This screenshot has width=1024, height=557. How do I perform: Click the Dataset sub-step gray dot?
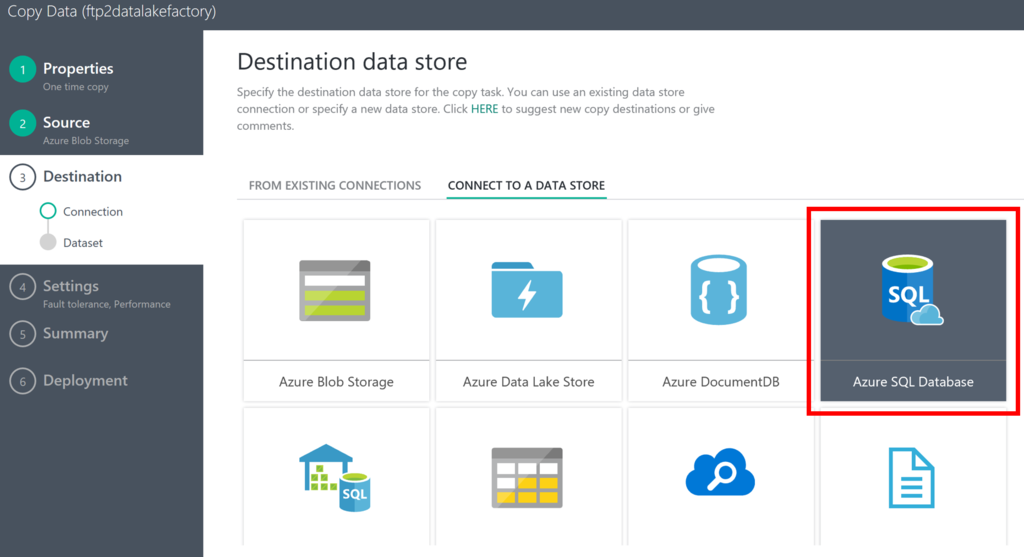tap(48, 242)
